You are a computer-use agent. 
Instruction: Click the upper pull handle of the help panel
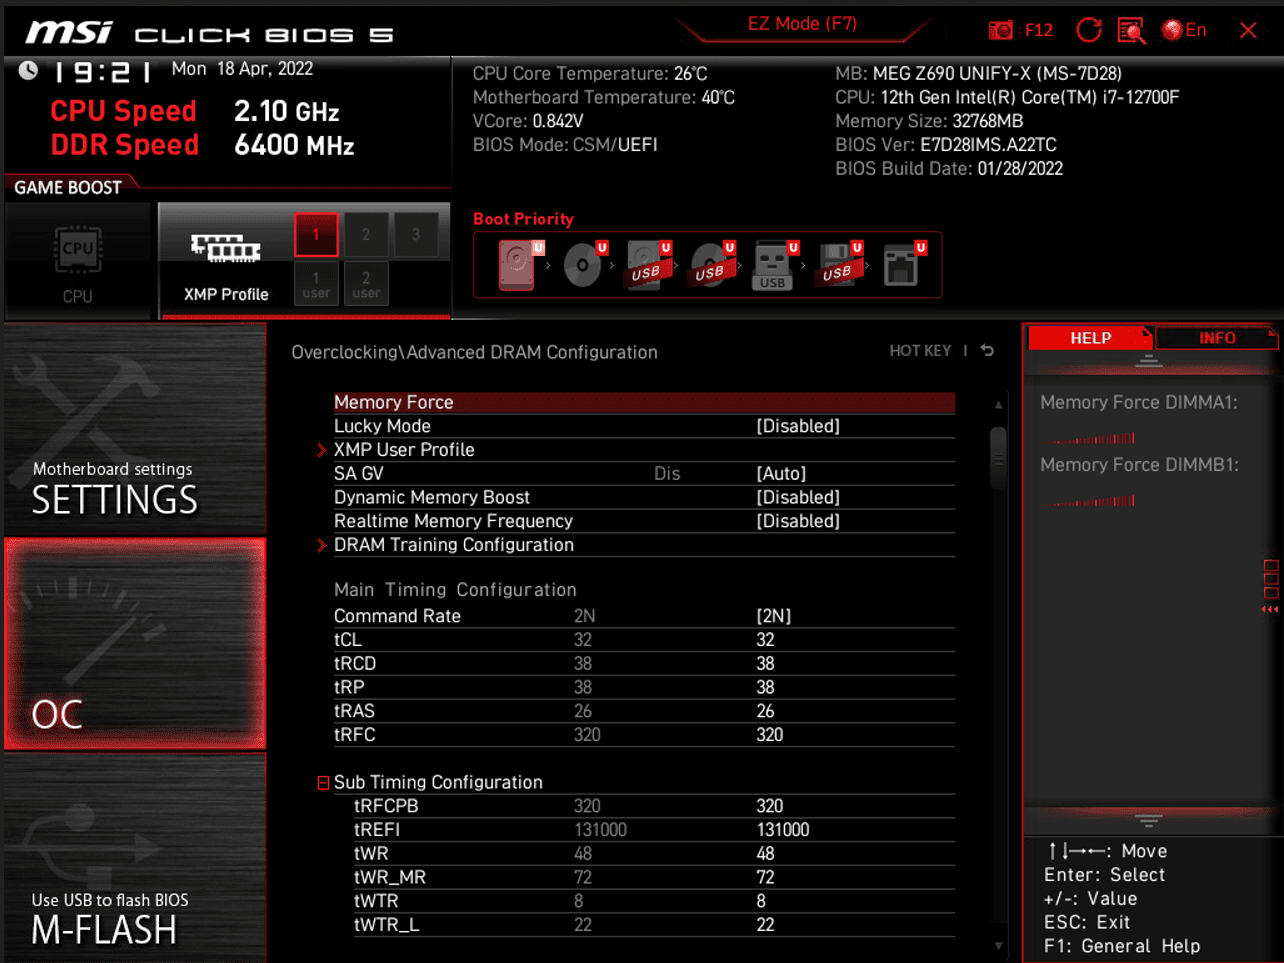(x=1148, y=361)
